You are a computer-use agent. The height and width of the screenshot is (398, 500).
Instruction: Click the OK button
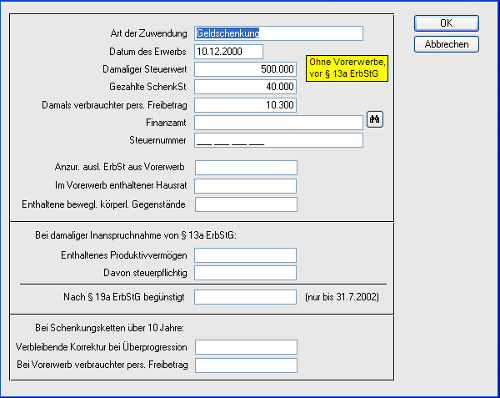[x=446, y=23]
